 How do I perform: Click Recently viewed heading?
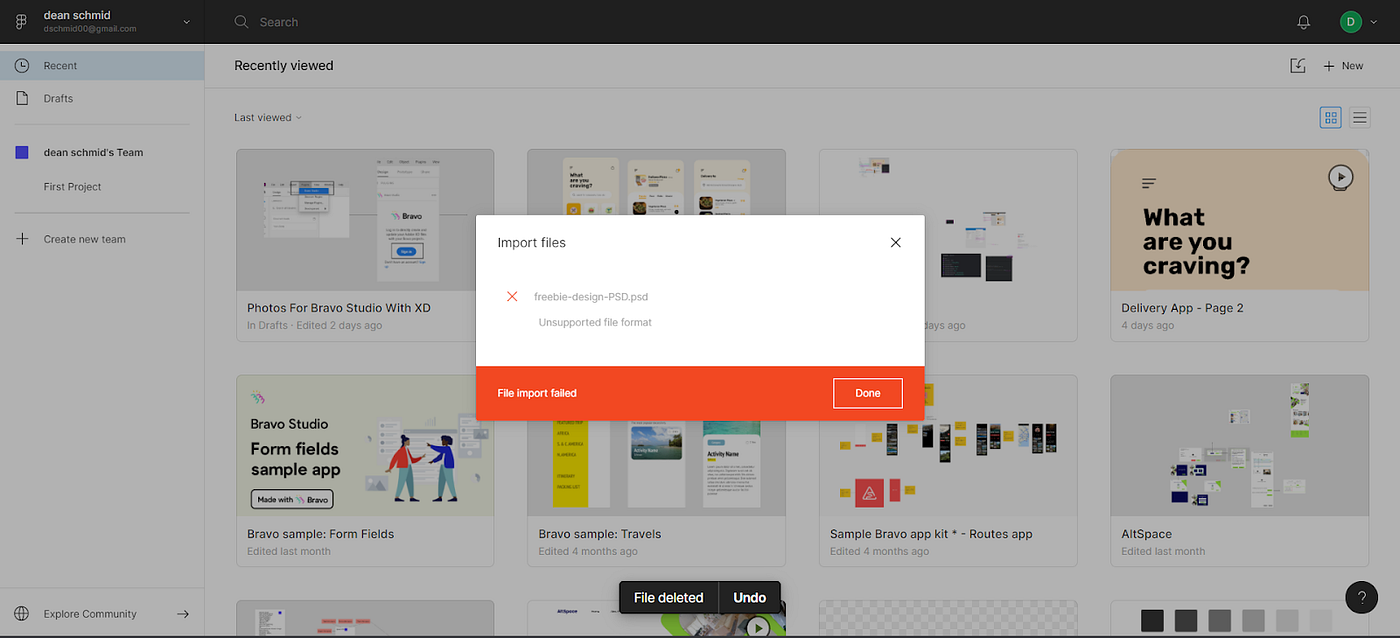click(x=284, y=66)
